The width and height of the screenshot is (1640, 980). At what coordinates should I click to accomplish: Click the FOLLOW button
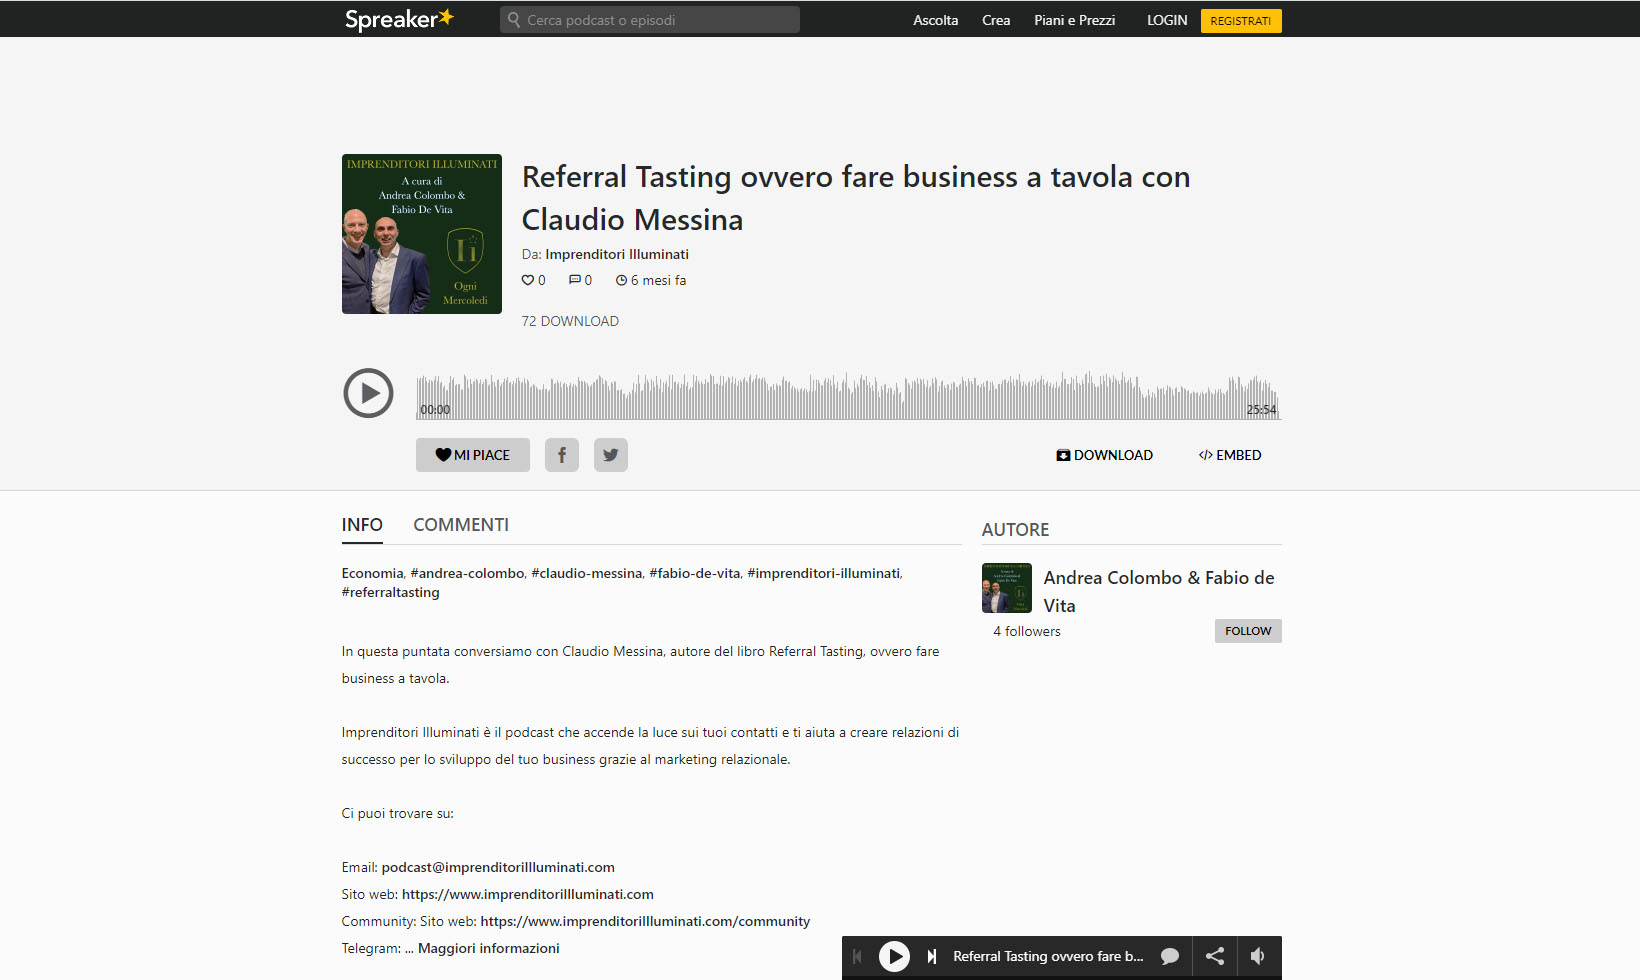(1248, 631)
